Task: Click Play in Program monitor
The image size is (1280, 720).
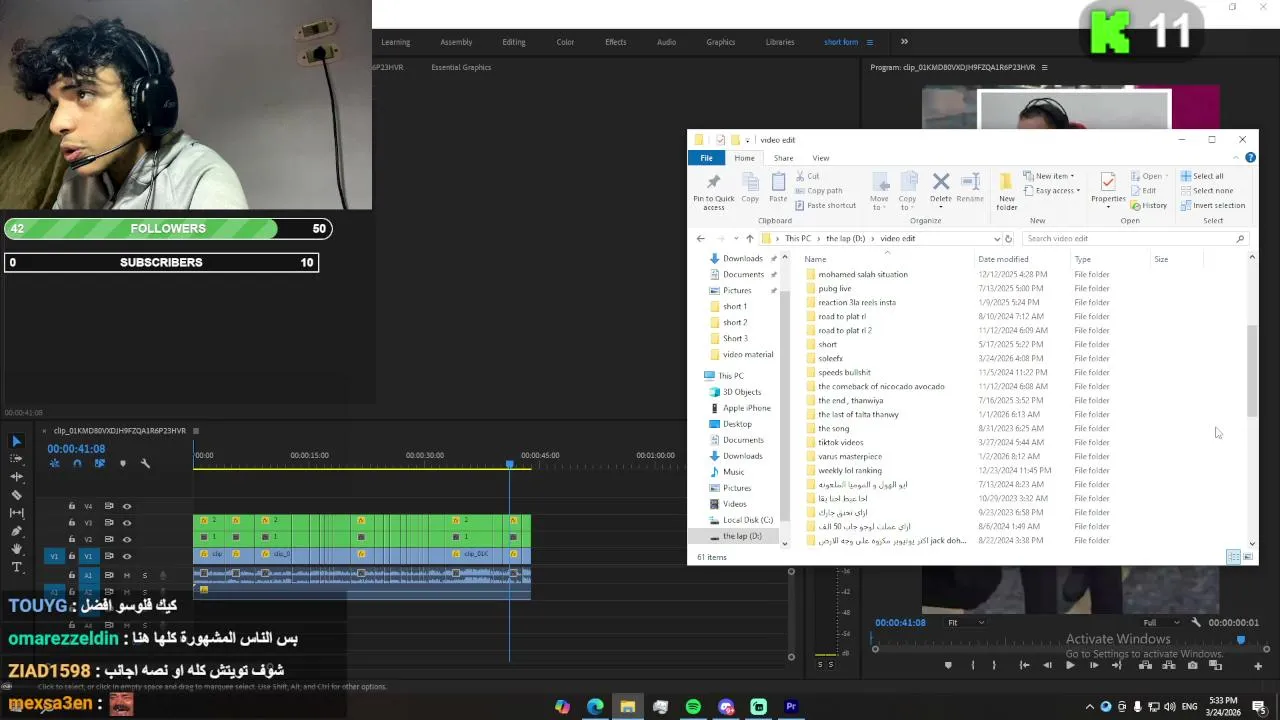Action: point(1070,665)
